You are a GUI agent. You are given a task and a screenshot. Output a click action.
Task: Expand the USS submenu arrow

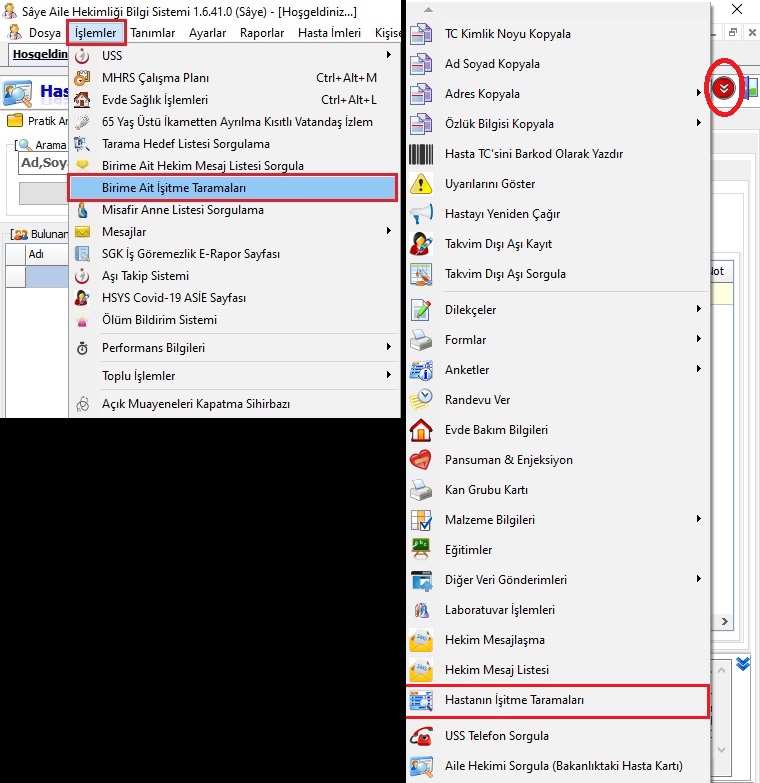point(388,55)
